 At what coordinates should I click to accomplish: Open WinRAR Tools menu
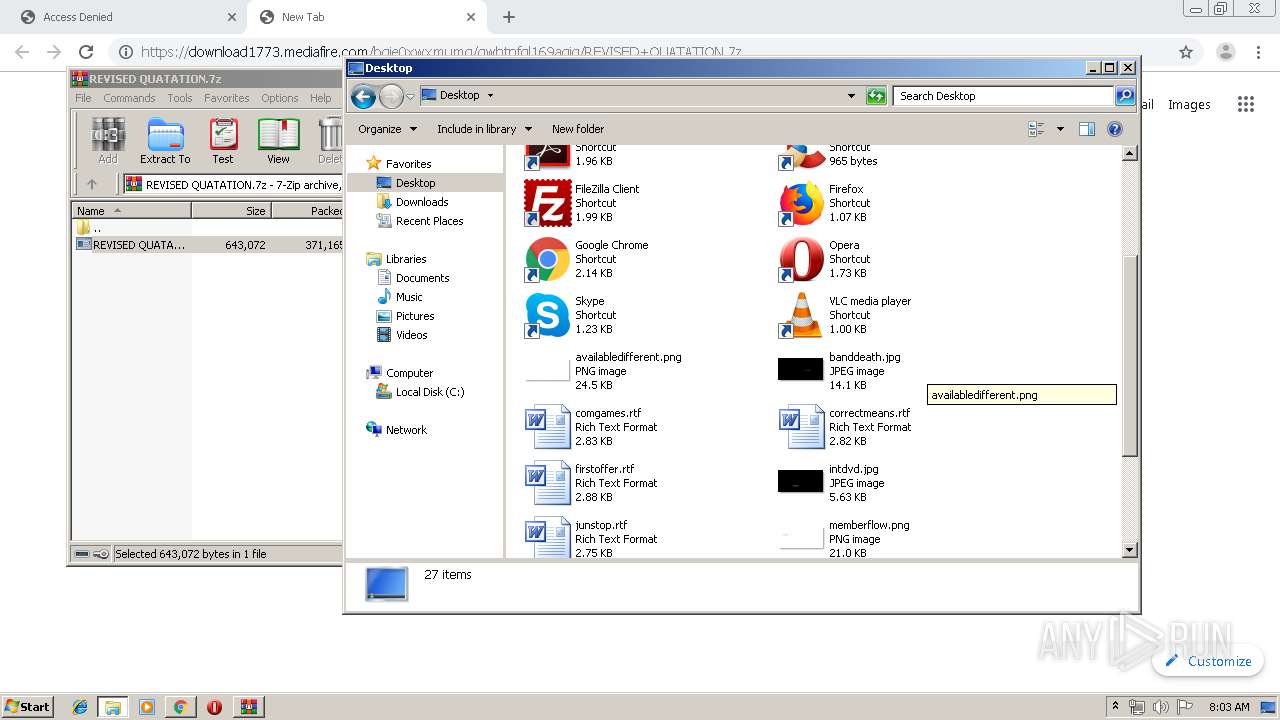pyautogui.click(x=180, y=98)
